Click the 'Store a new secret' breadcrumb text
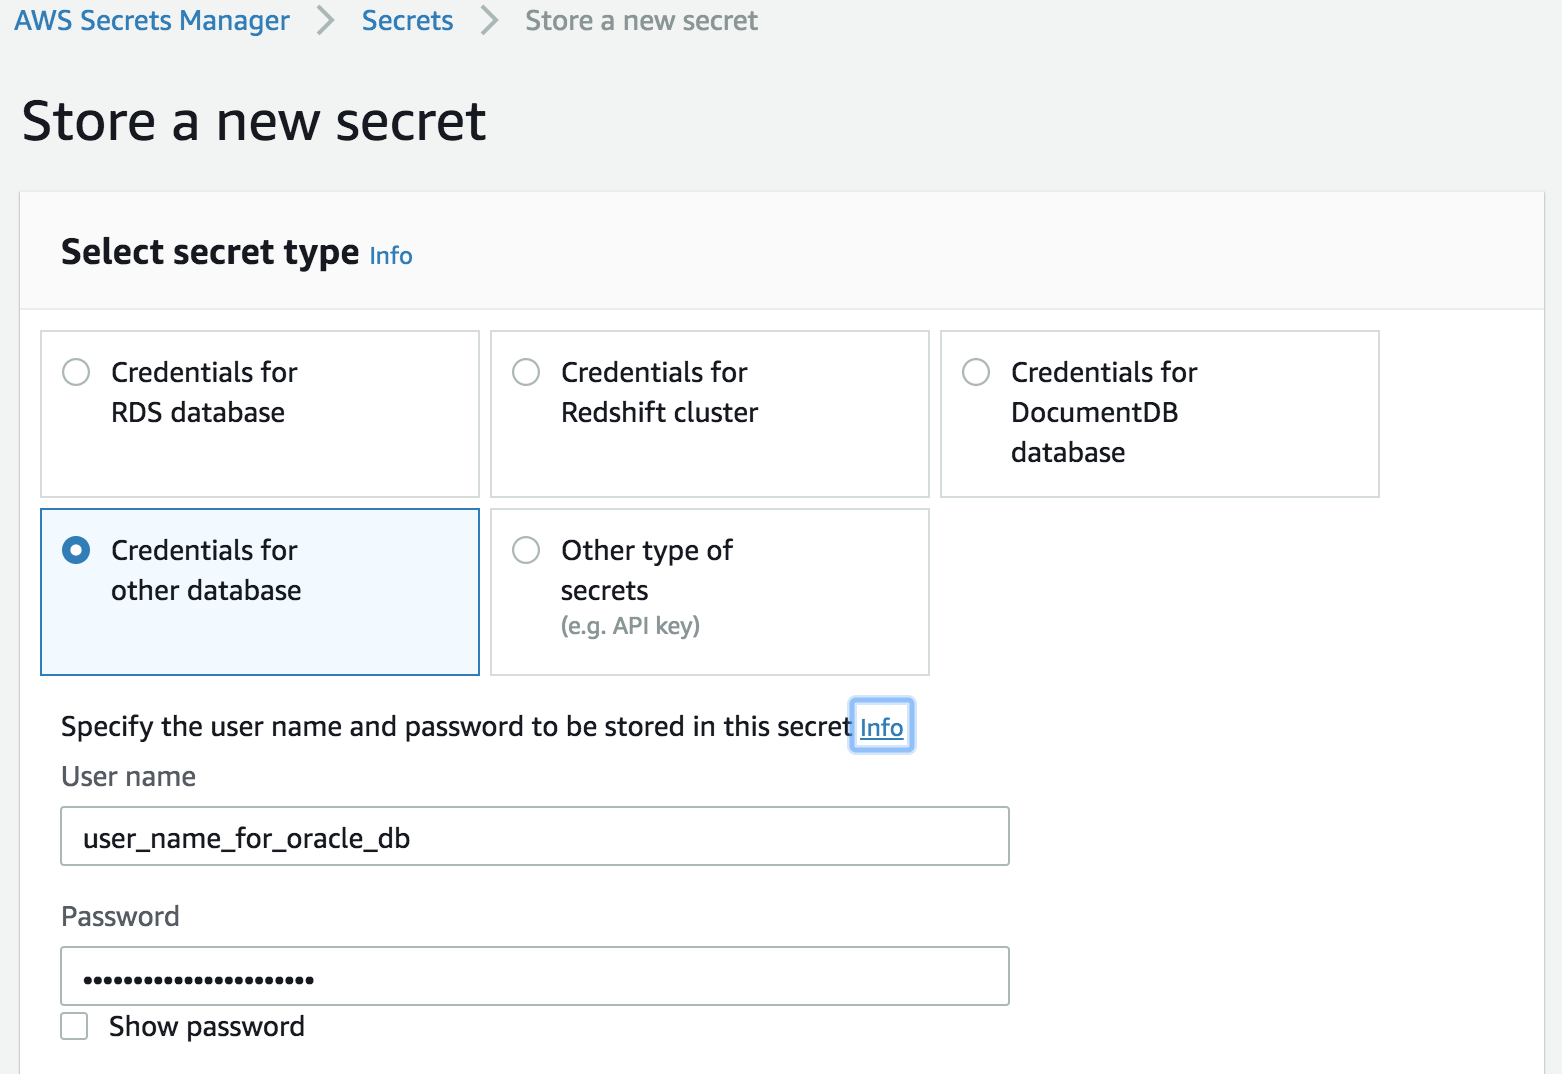 (x=641, y=21)
